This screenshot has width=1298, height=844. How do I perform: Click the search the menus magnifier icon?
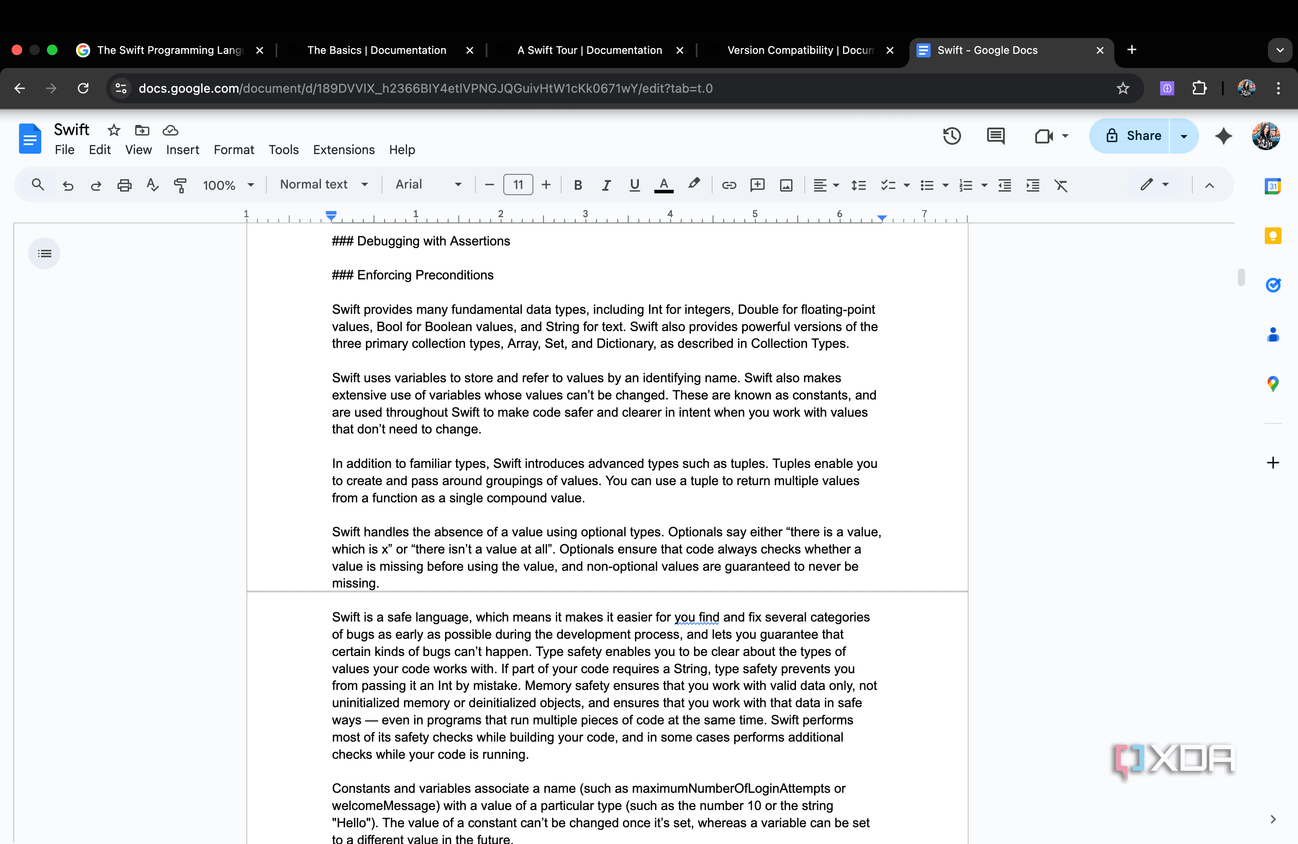(38, 185)
